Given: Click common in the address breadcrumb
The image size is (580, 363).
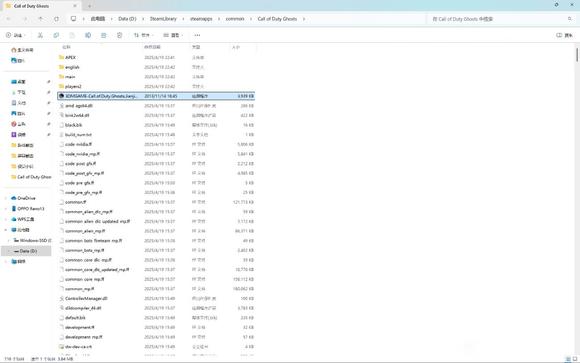Looking at the screenshot, I should click(235, 19).
